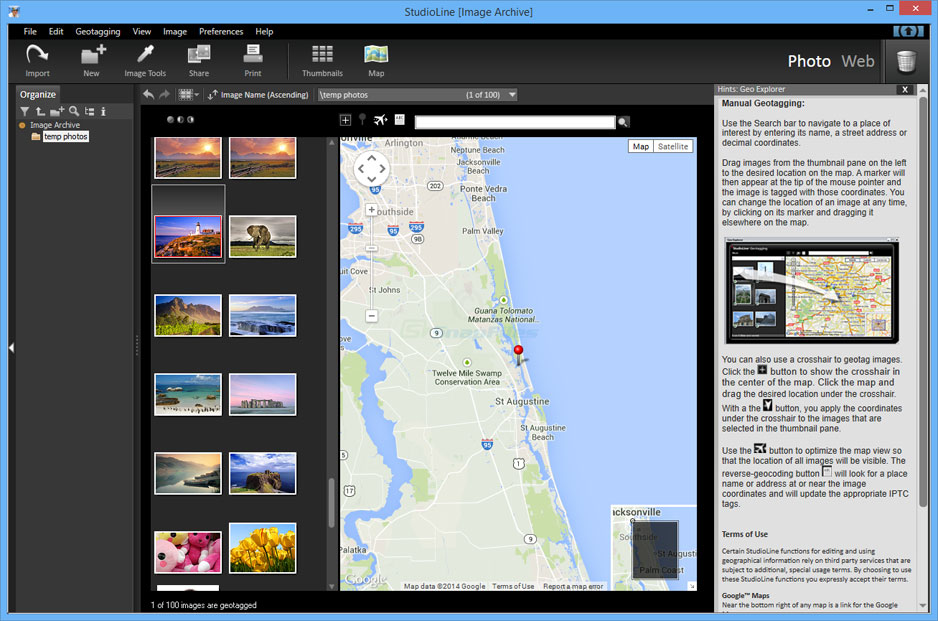The image size is (938, 621).
Task: Click the Import toolbar icon
Action: (x=37, y=60)
